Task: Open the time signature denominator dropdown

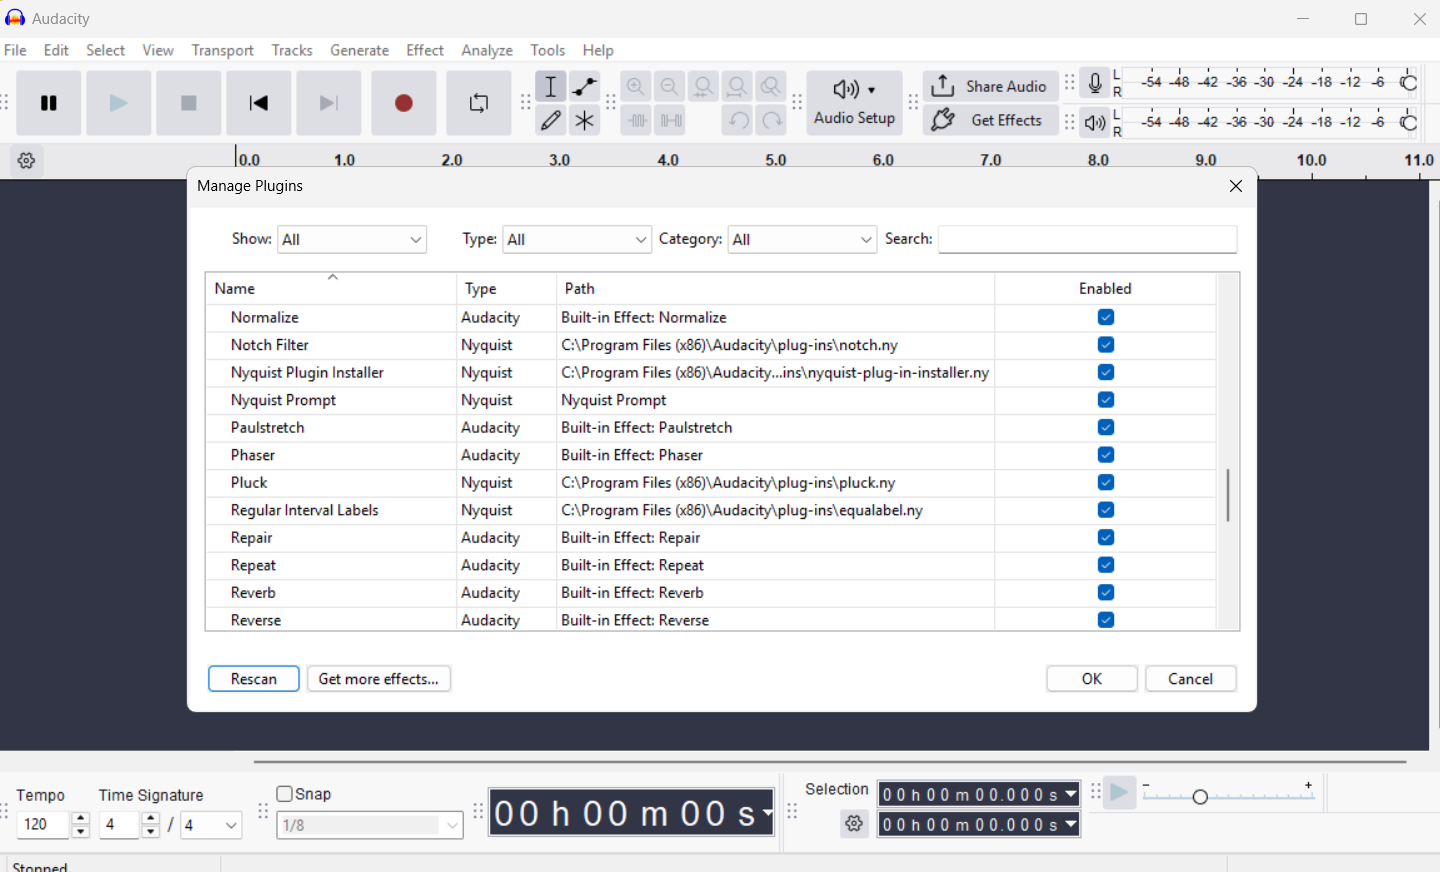Action: (x=211, y=825)
